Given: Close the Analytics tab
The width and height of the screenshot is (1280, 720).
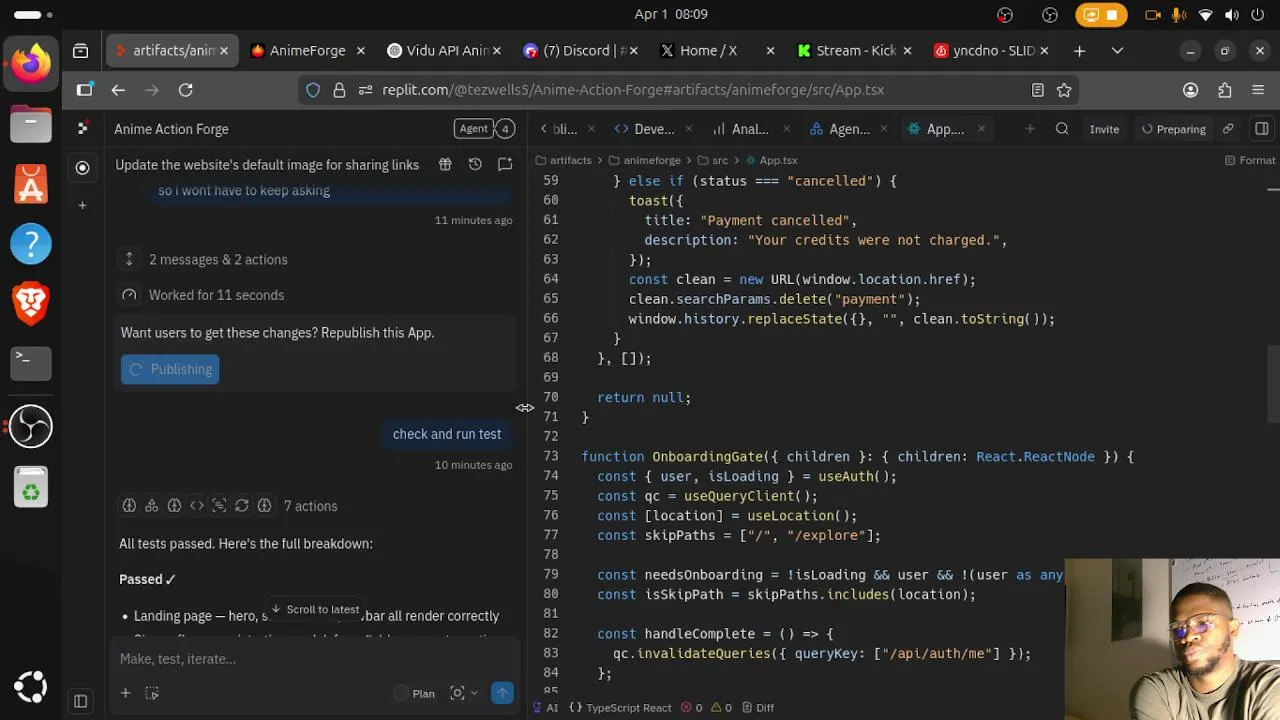Looking at the screenshot, I should coord(788,128).
